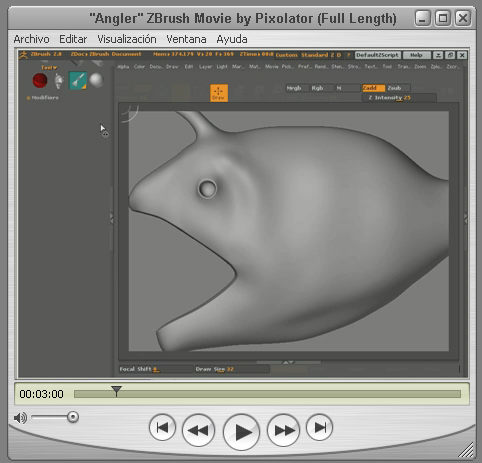
Task: Collapse ZBrush with its hide-window icon
Action: click(x=438, y=55)
